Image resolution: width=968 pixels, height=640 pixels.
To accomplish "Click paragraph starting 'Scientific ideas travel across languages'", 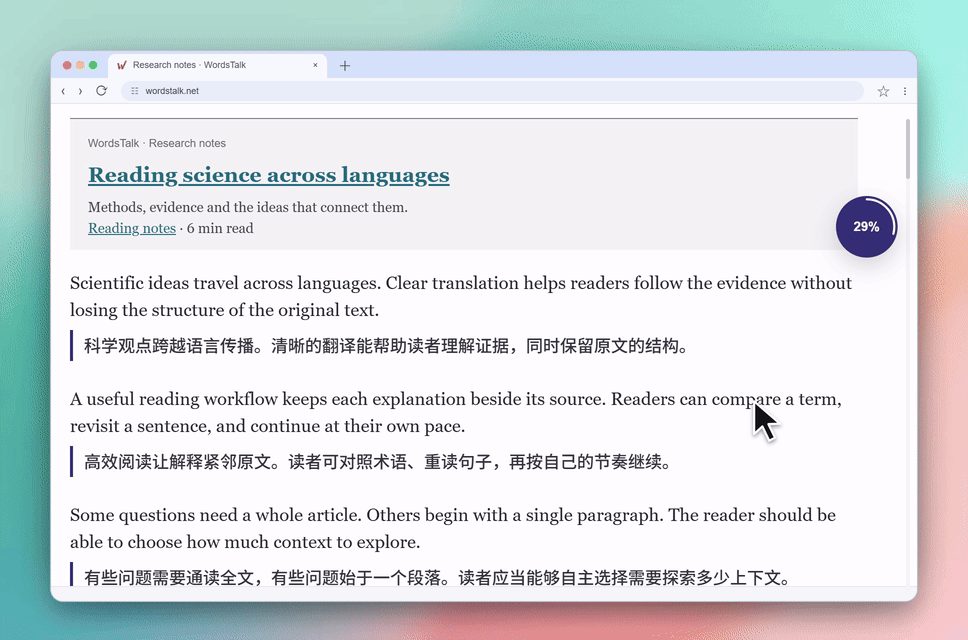I will [x=461, y=296].
